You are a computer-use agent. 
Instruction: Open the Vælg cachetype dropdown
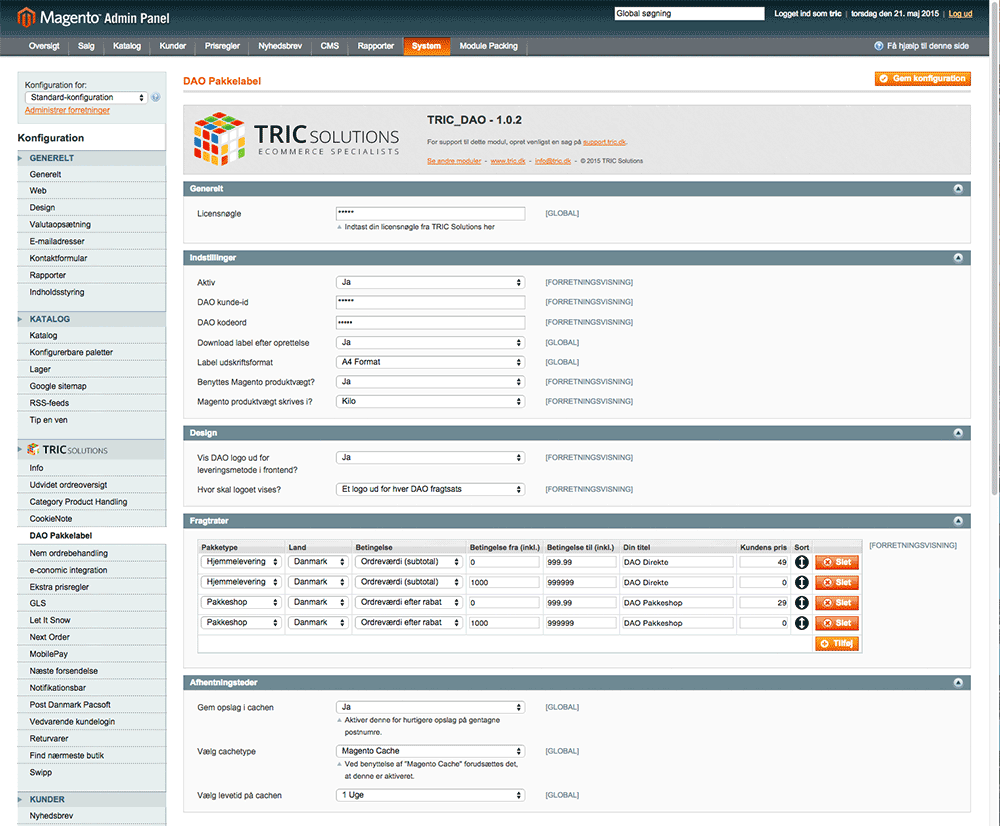430,751
